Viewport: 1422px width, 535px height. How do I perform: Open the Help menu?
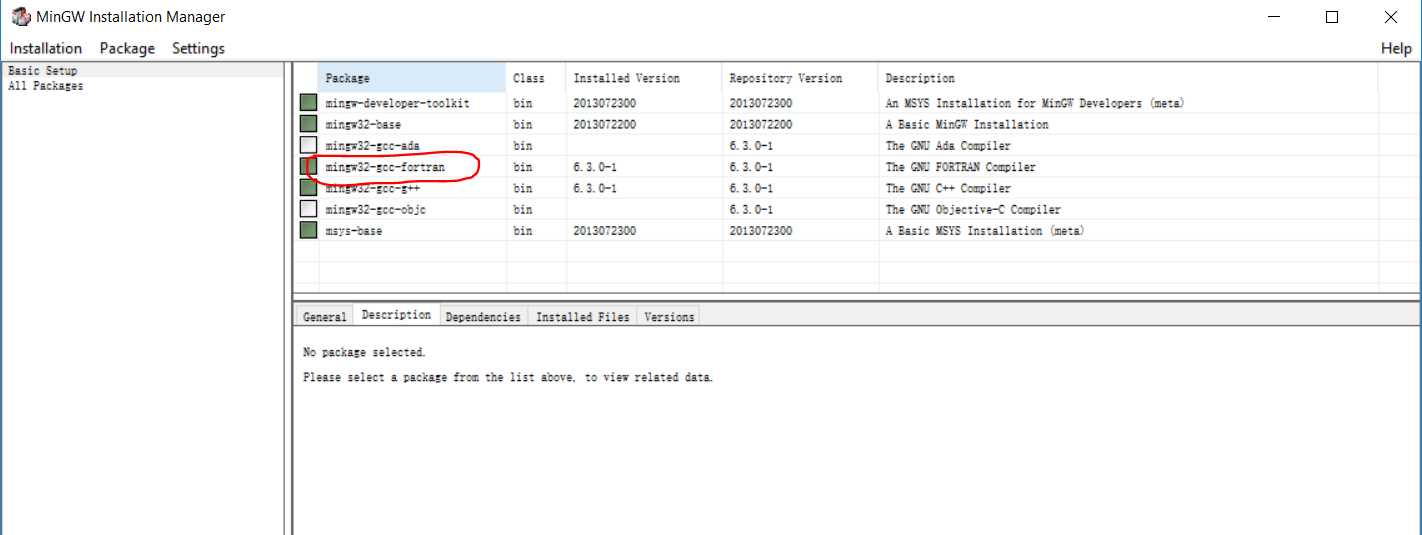coord(1396,48)
